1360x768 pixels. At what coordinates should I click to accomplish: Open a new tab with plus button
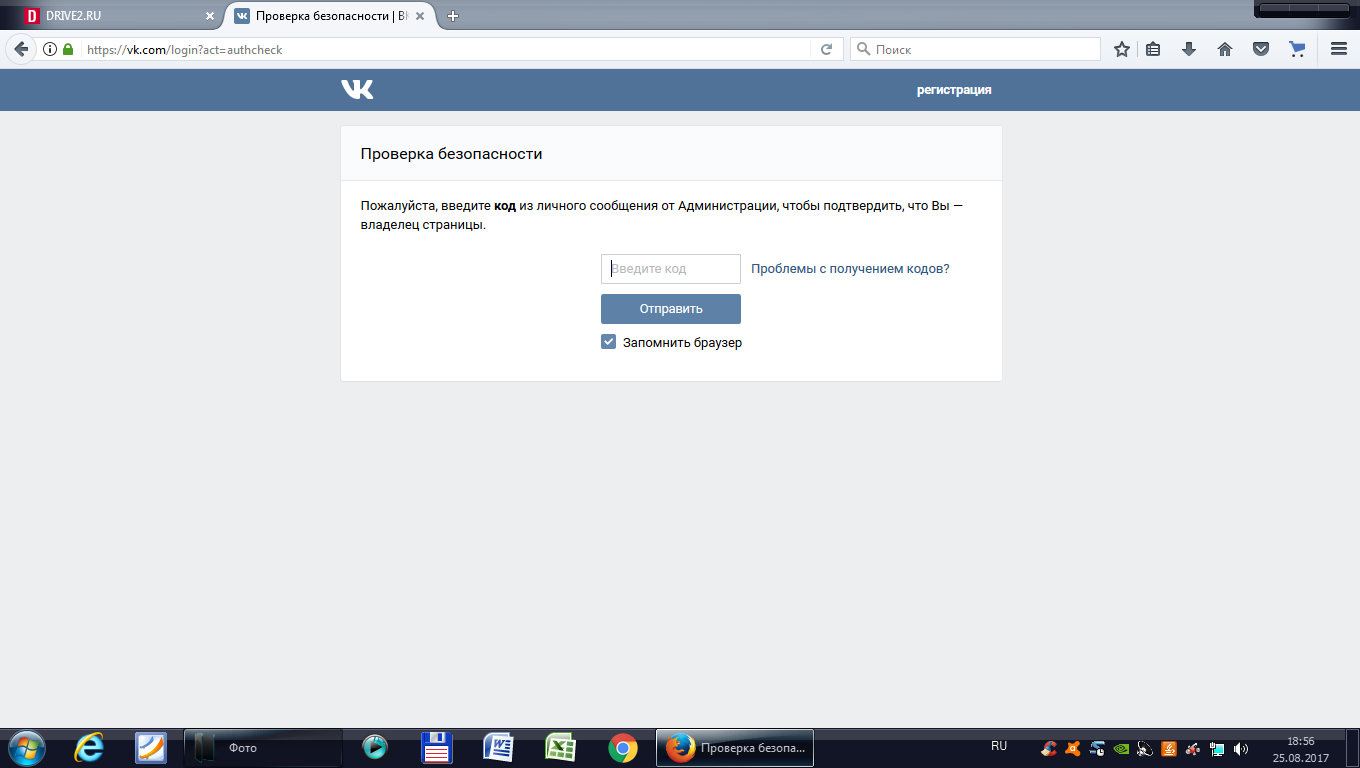[453, 16]
